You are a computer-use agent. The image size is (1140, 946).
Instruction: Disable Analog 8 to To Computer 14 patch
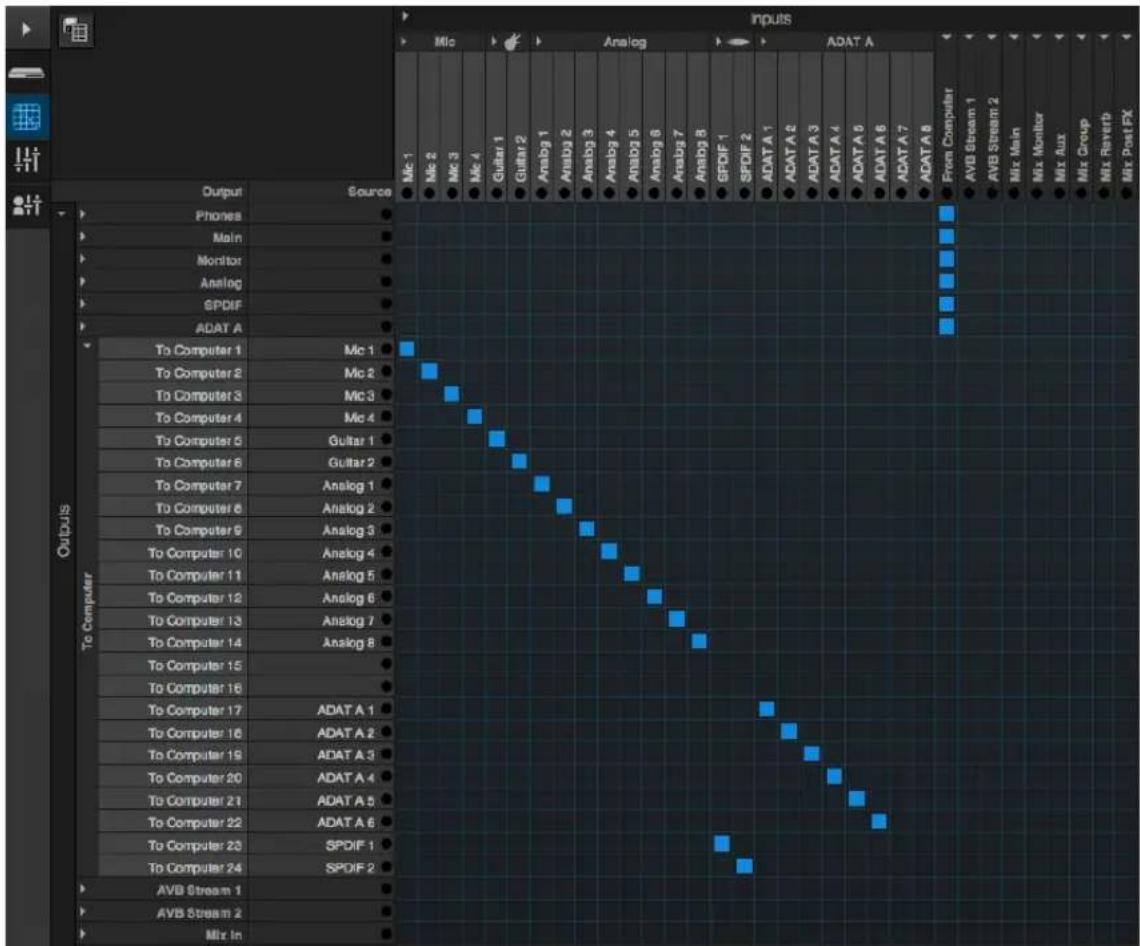[x=699, y=641]
